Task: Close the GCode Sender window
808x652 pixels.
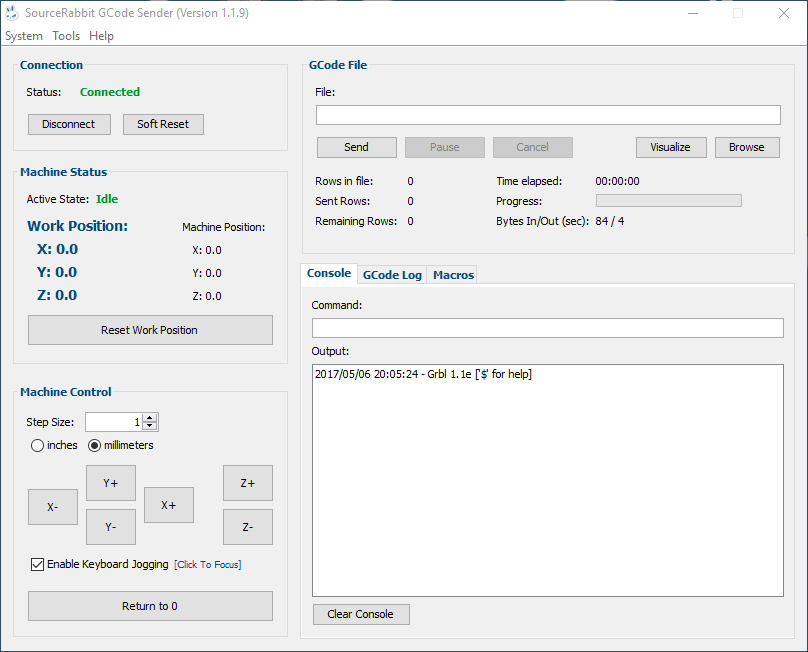Action: coord(784,13)
